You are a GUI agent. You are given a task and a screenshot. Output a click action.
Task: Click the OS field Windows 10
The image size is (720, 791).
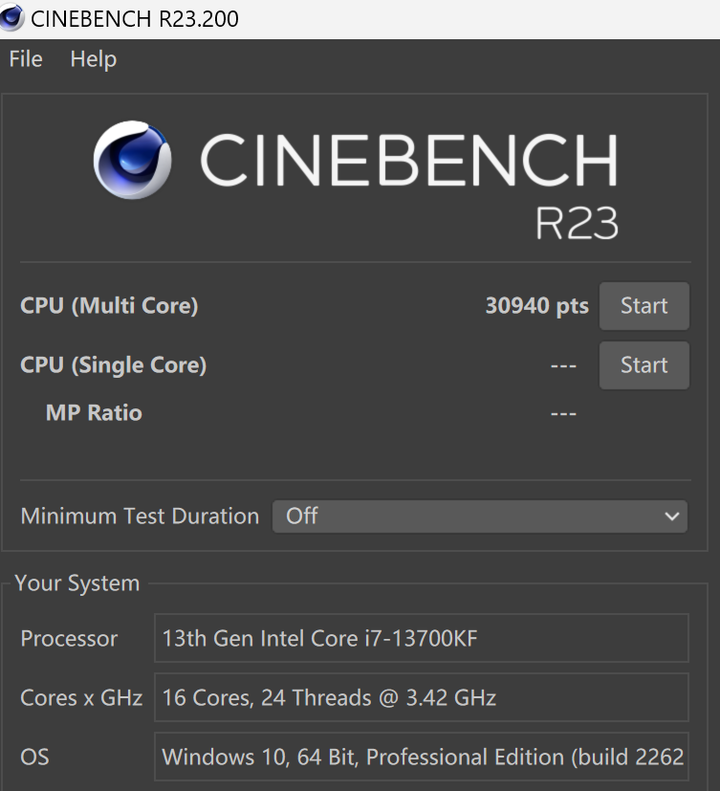[x=421, y=757]
